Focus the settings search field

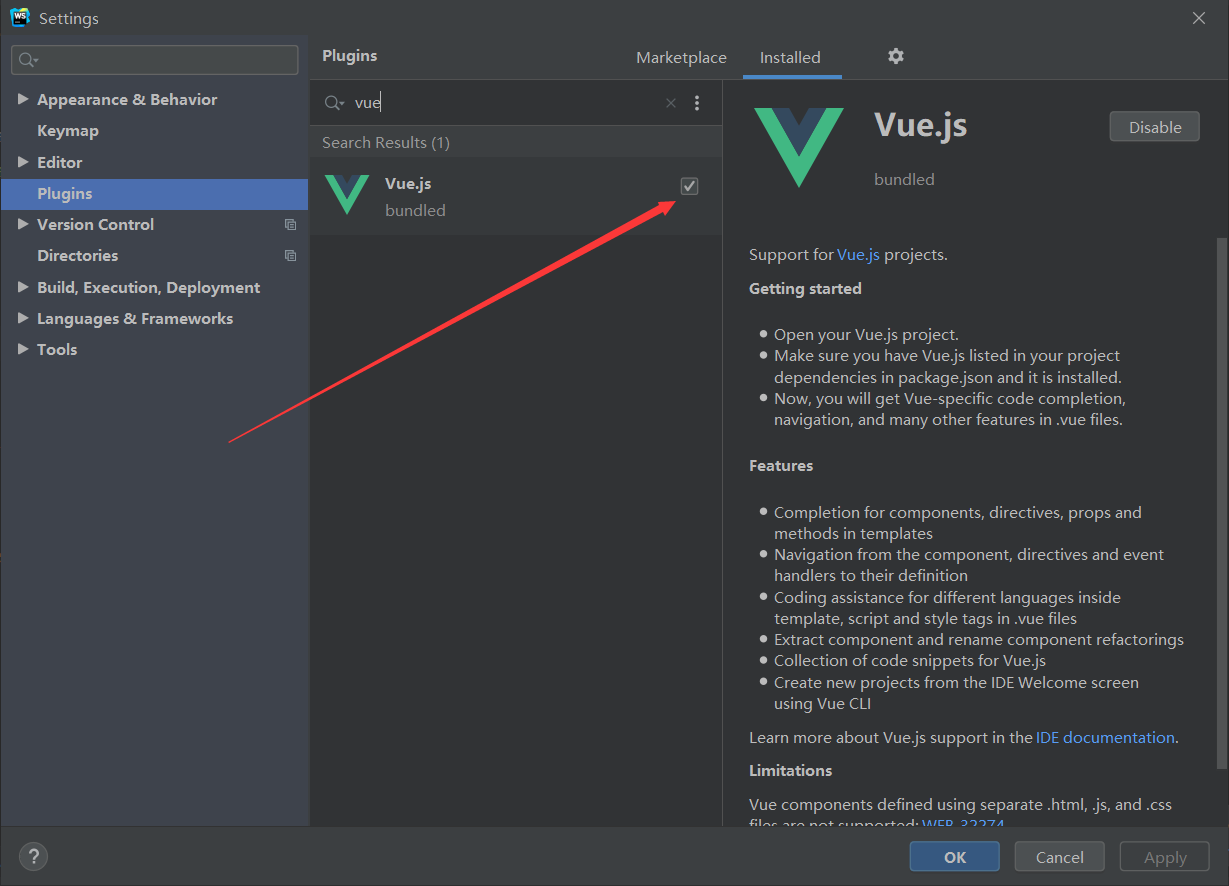coord(155,60)
